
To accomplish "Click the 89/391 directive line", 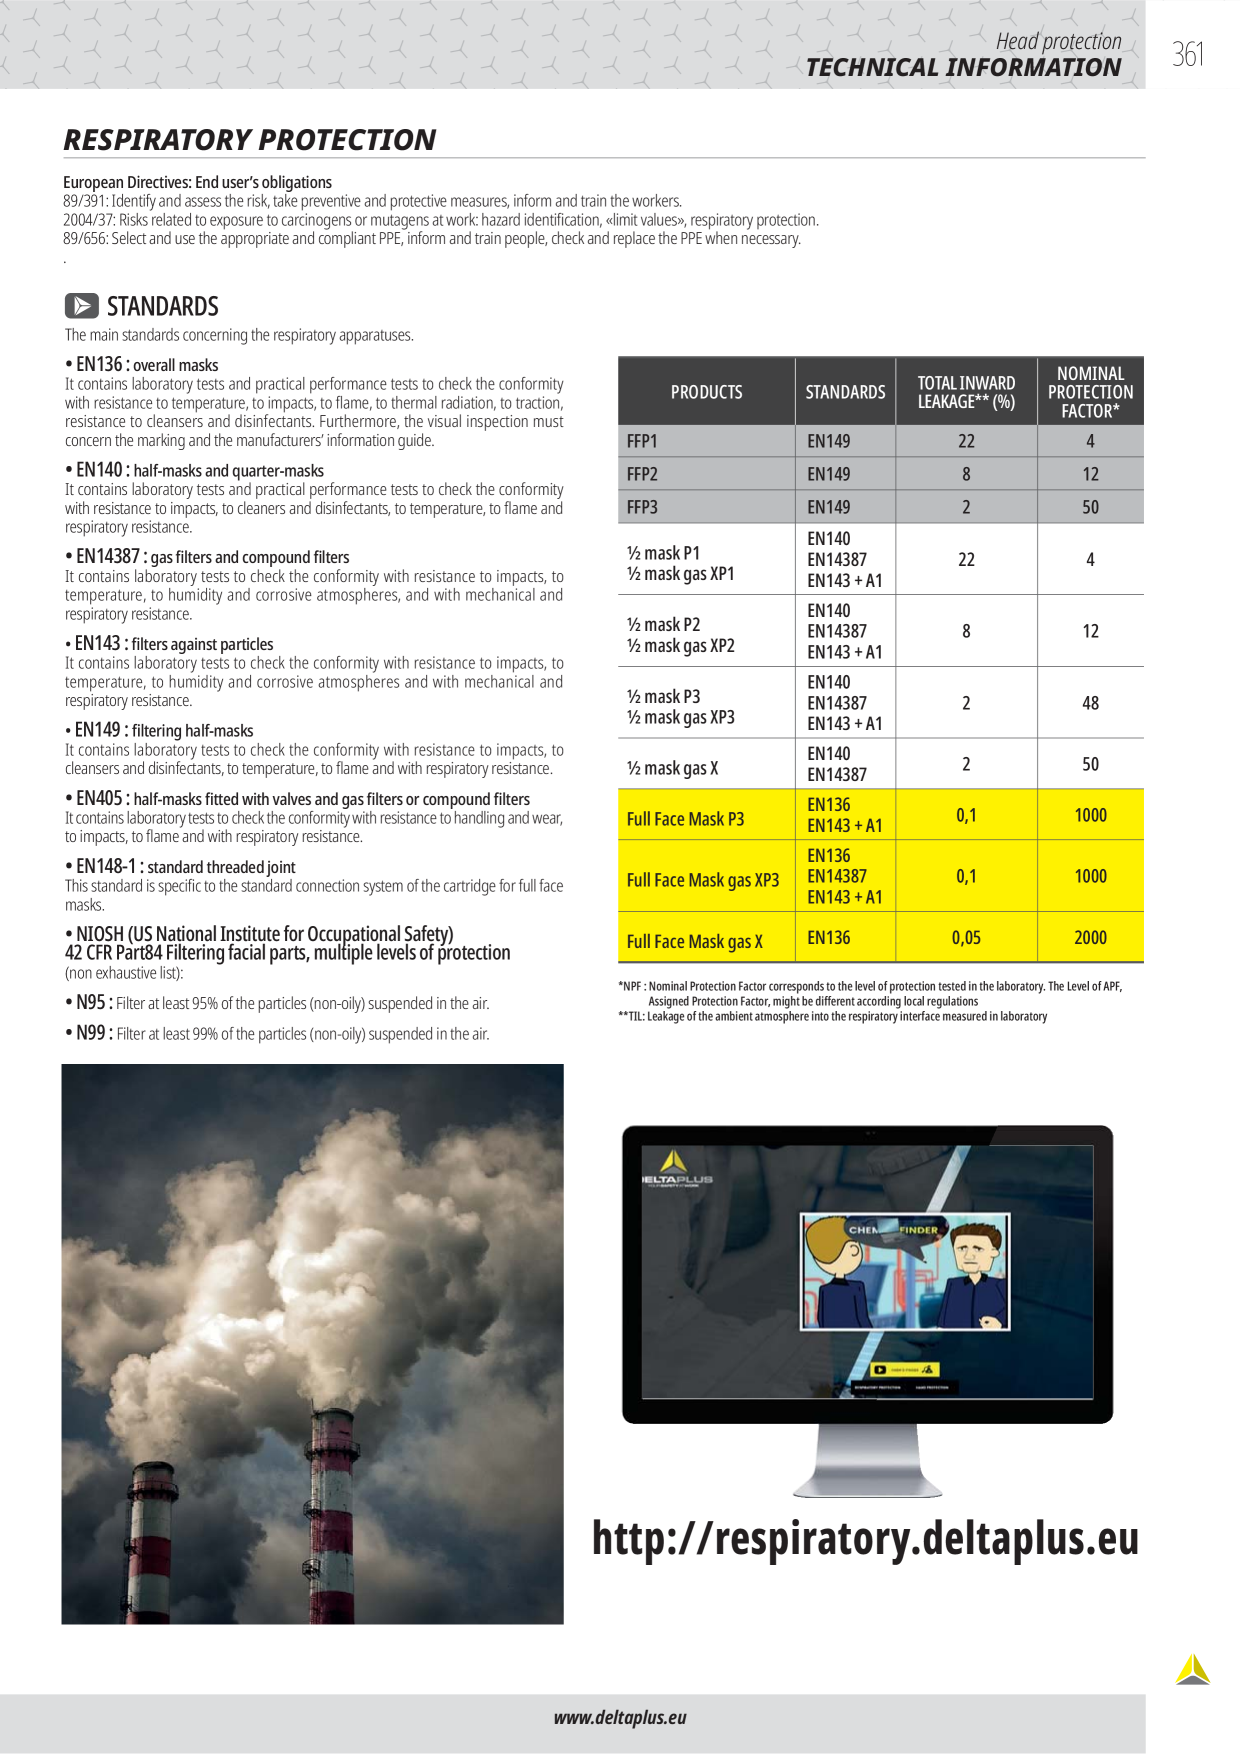I will [372, 201].
